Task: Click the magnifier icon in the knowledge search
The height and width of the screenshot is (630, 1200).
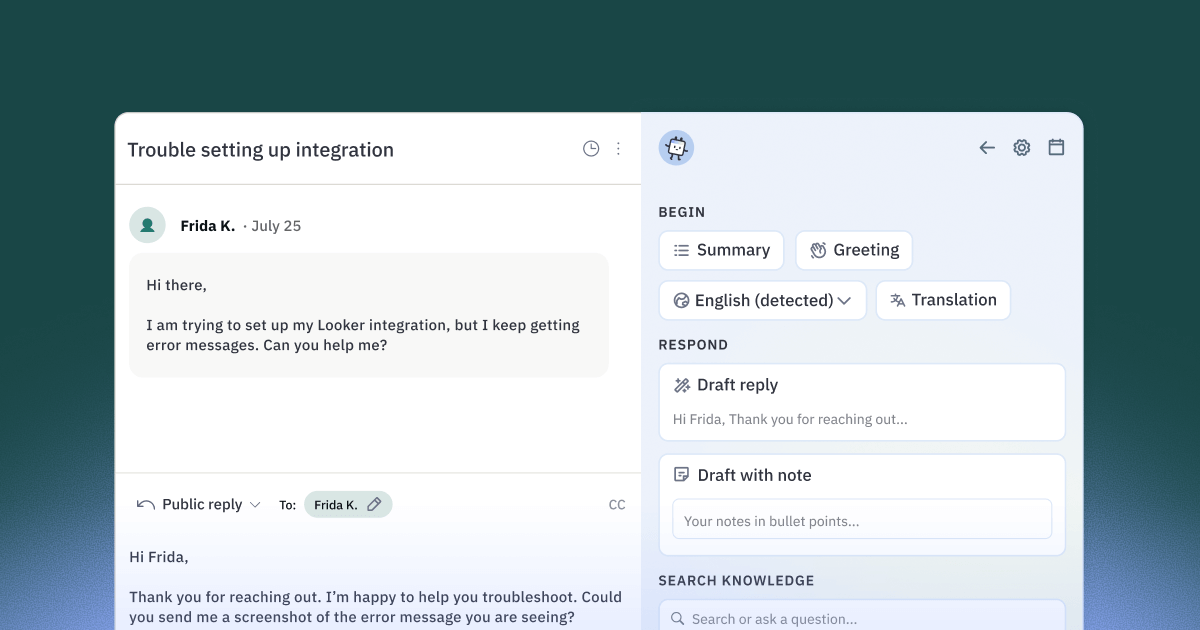Action: pyautogui.click(x=678, y=619)
